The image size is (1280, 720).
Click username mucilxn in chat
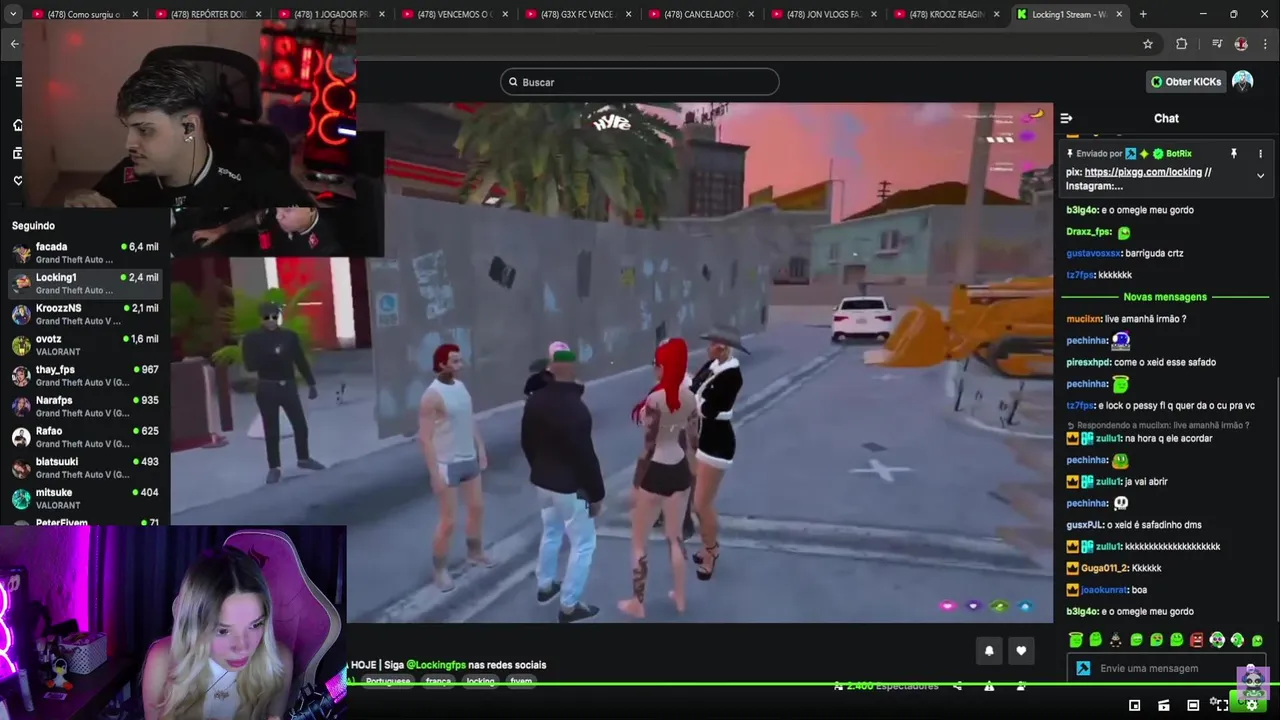(1084, 319)
